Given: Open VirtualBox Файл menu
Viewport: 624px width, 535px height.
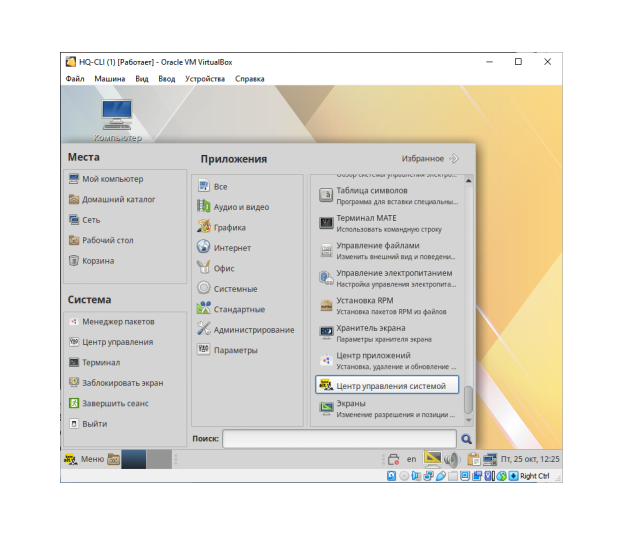Looking at the screenshot, I should 75,79.
